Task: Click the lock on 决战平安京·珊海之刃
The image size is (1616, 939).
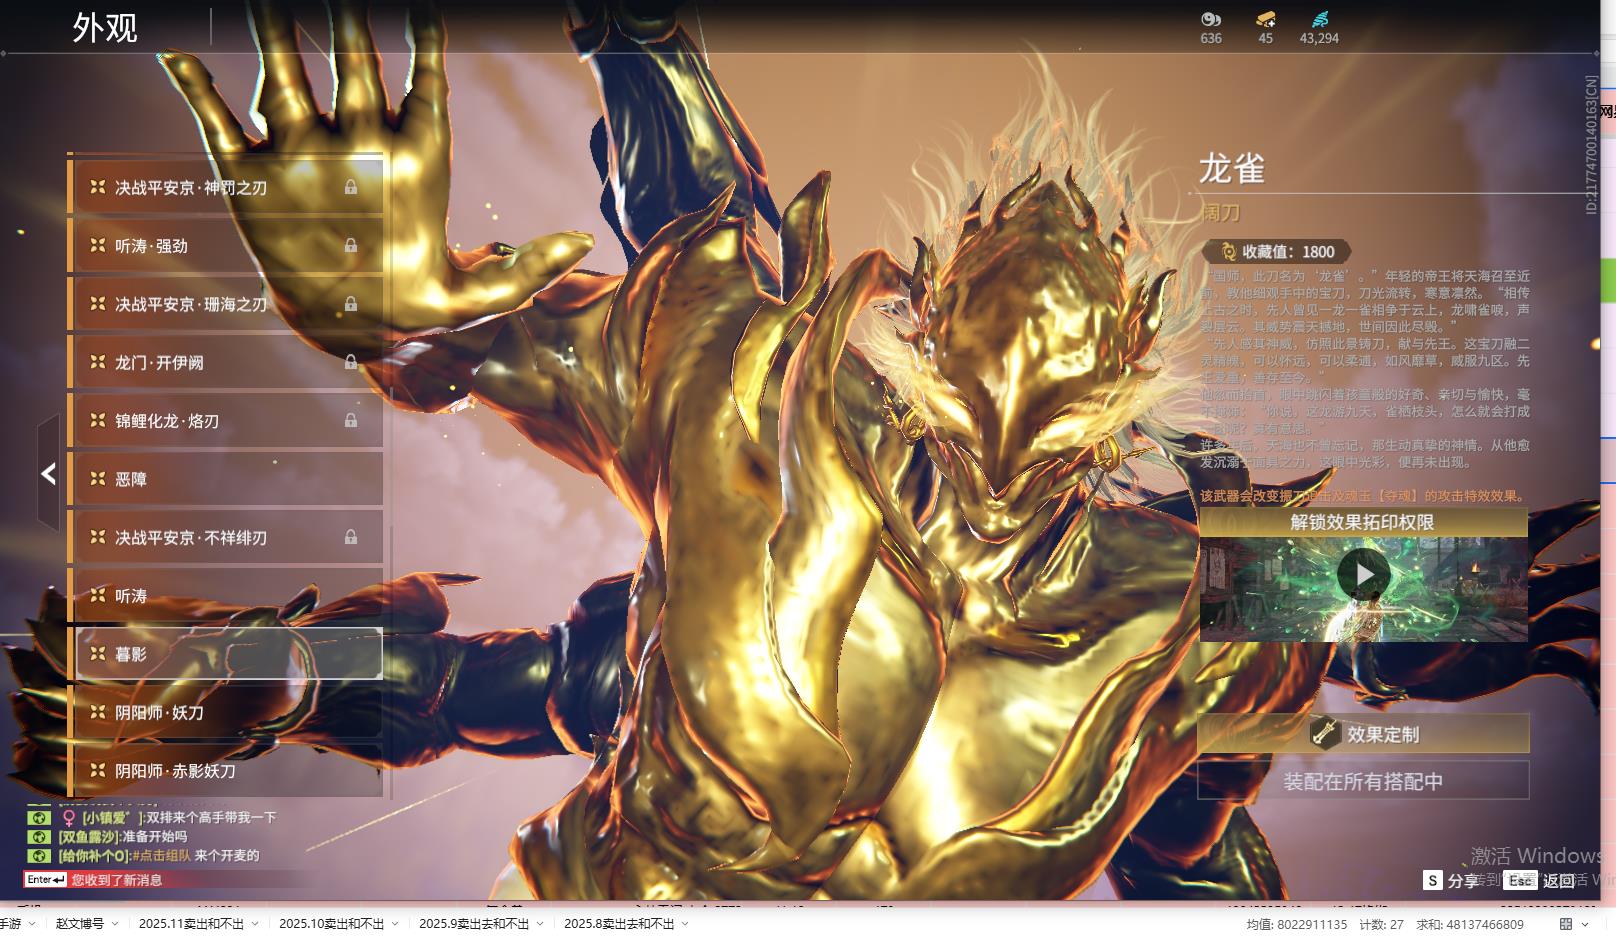Action: [x=351, y=303]
